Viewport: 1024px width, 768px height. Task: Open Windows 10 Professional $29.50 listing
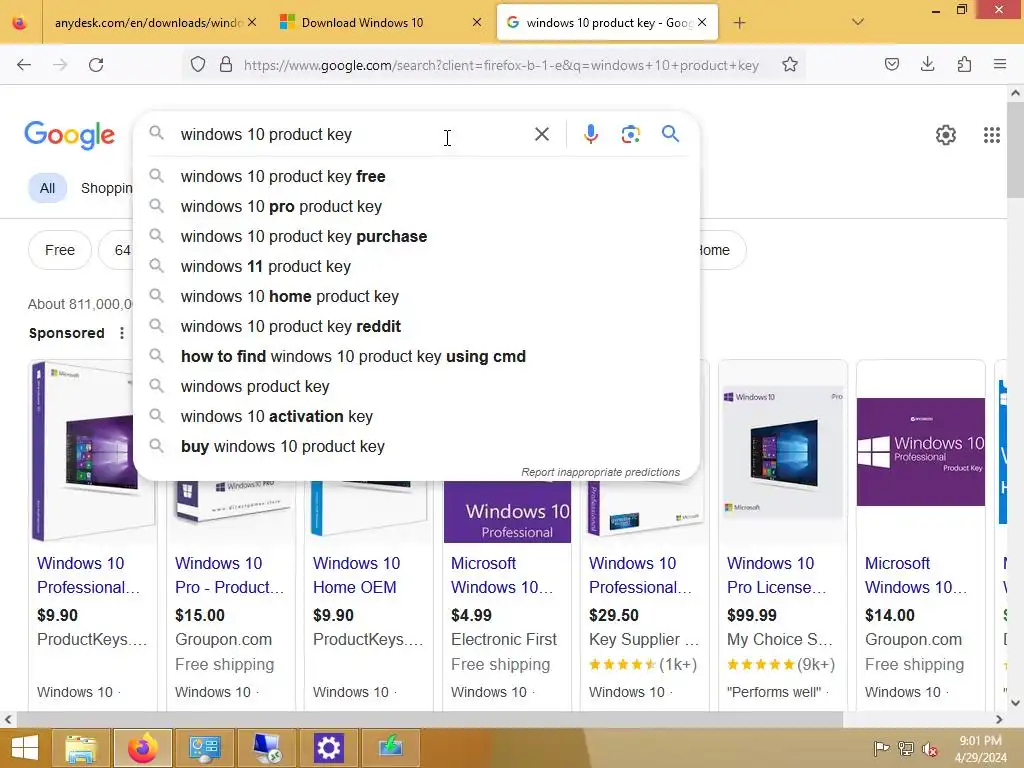(640, 575)
